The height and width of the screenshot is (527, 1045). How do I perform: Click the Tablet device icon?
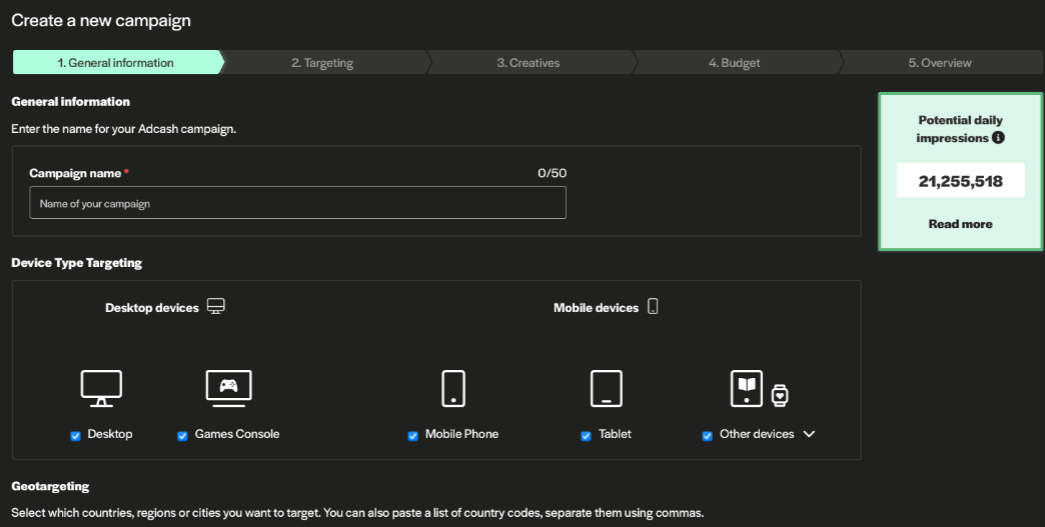[606, 388]
